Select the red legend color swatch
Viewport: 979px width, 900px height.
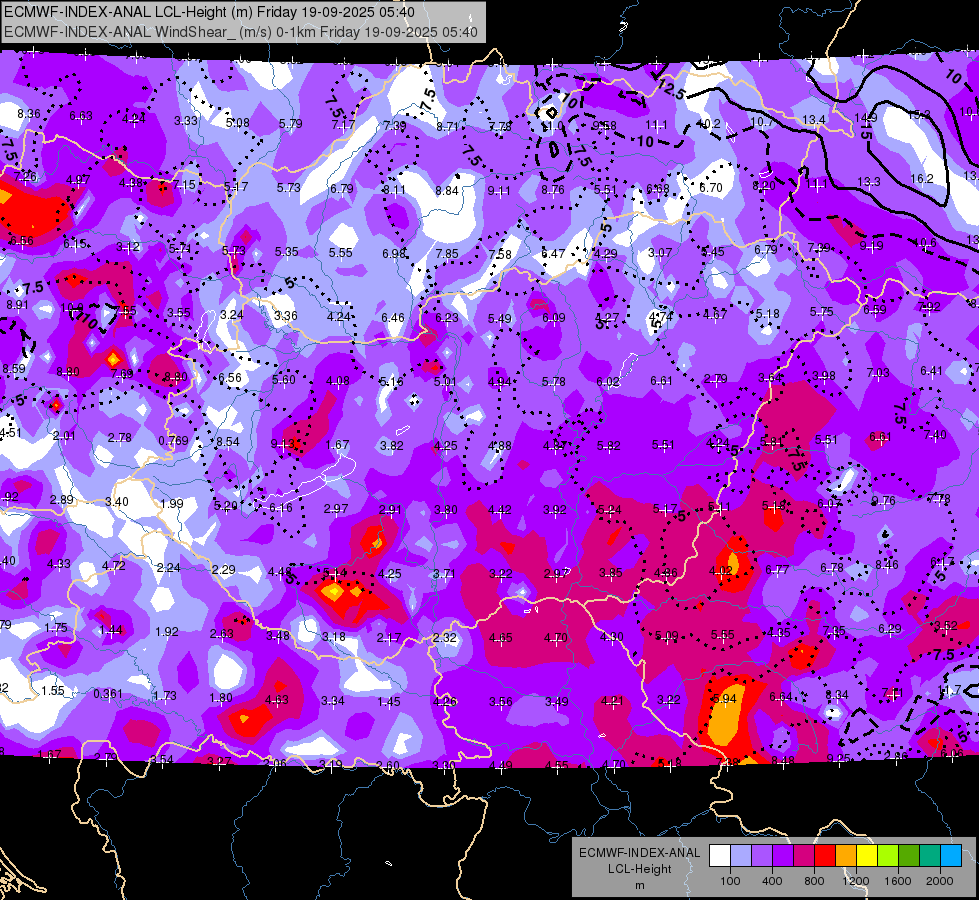(x=825, y=856)
